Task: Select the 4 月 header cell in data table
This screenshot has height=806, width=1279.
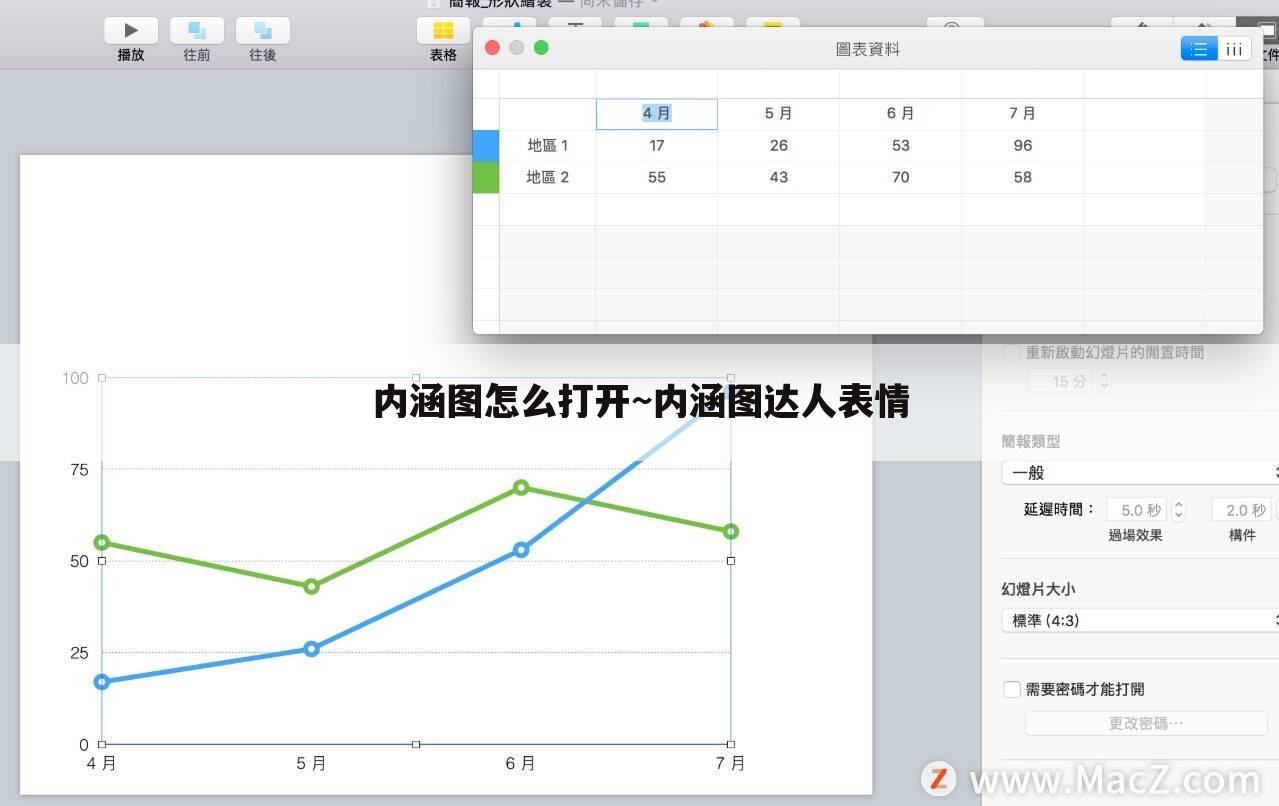Action: coord(657,114)
